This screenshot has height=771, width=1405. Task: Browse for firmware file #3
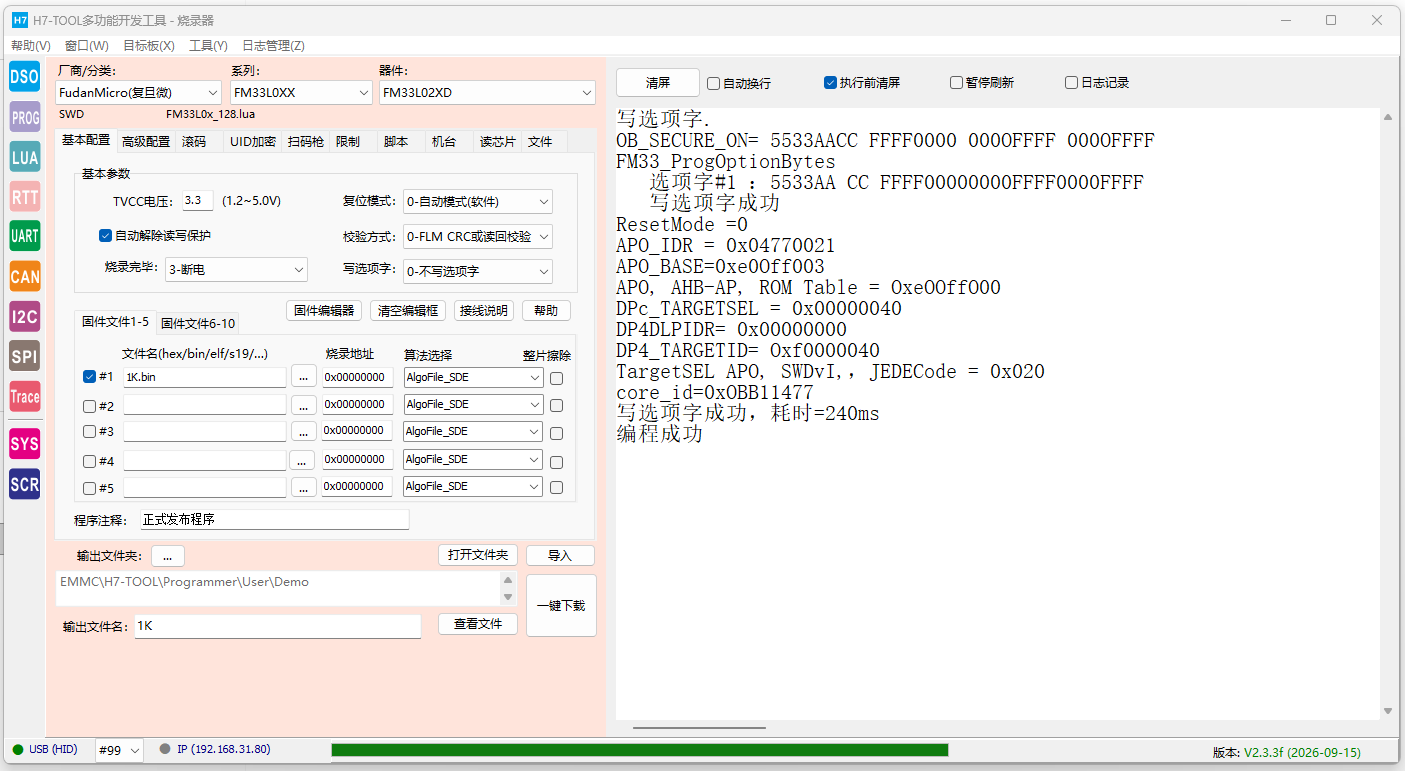(x=304, y=431)
